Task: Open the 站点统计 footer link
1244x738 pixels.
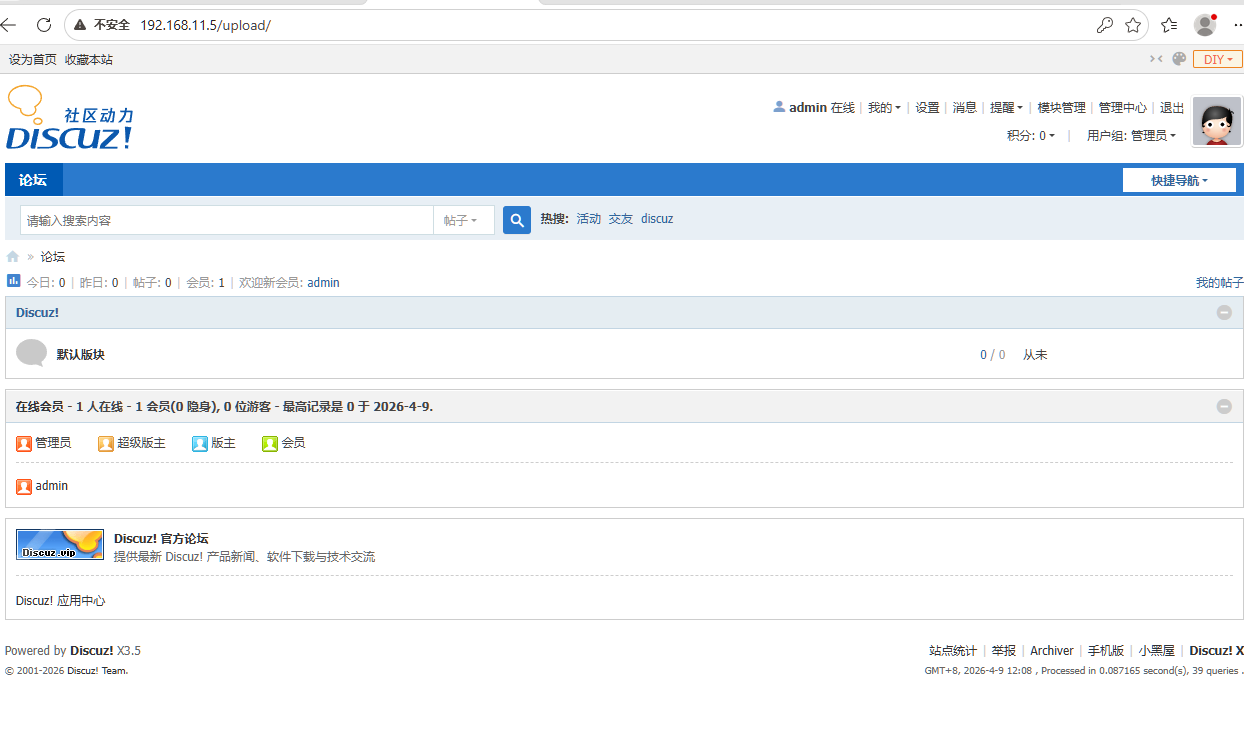Action: coord(953,650)
